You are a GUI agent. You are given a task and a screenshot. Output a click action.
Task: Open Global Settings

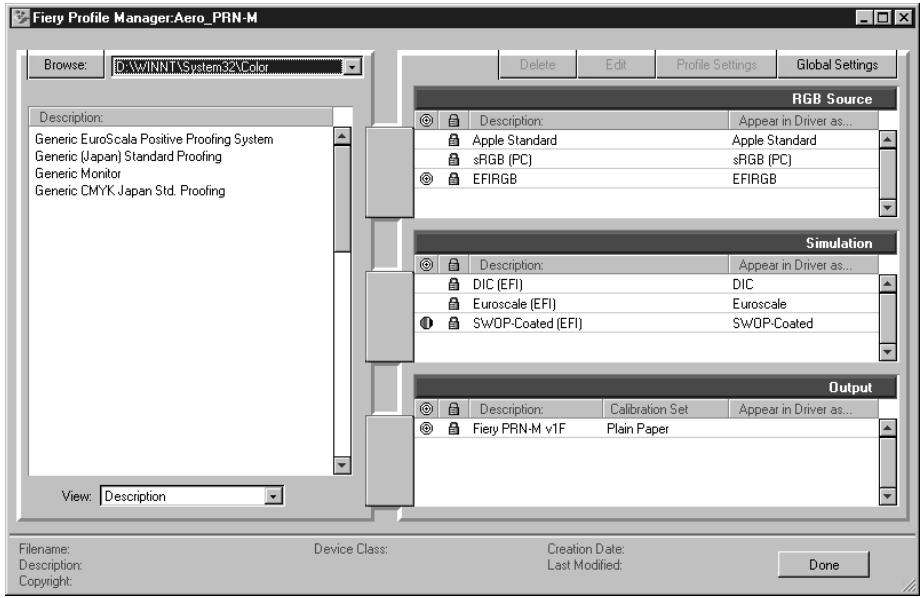837,65
